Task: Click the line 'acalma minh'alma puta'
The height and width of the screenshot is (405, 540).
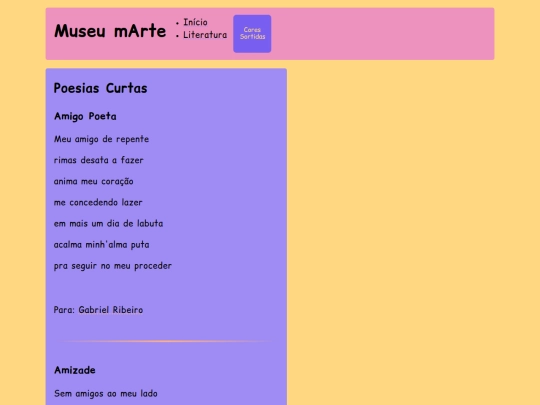Action: click(x=101, y=245)
